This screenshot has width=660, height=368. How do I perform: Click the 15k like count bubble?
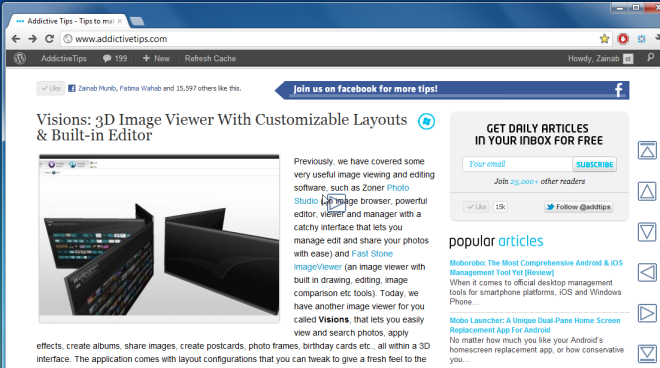(500, 207)
